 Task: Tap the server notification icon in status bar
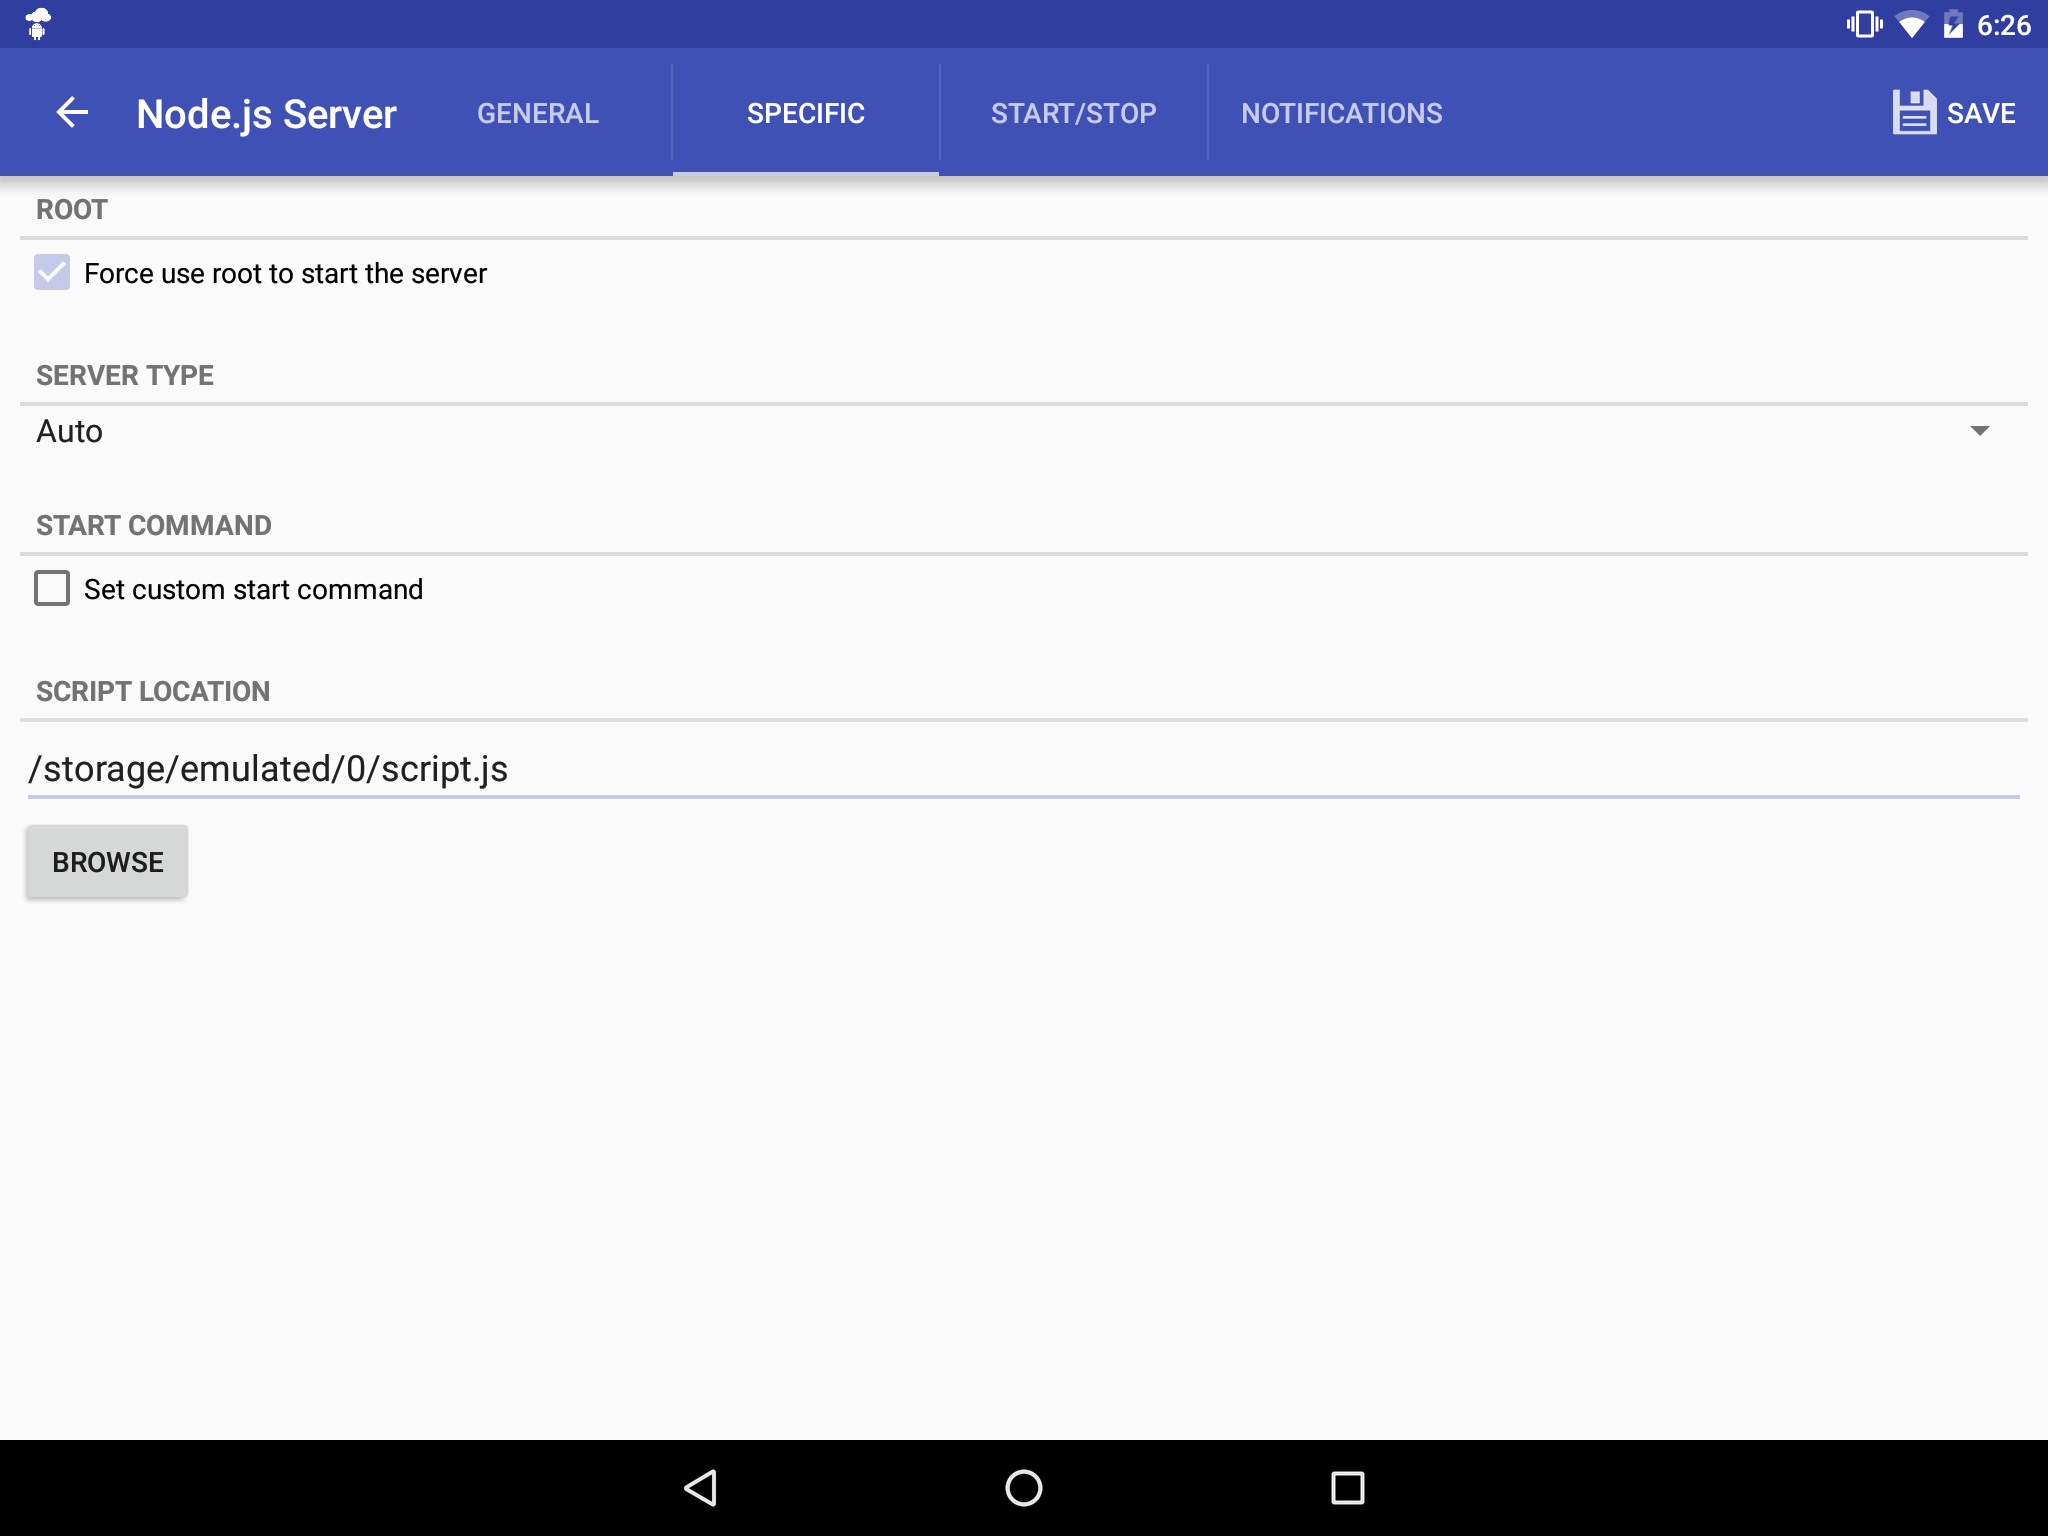click(38, 23)
